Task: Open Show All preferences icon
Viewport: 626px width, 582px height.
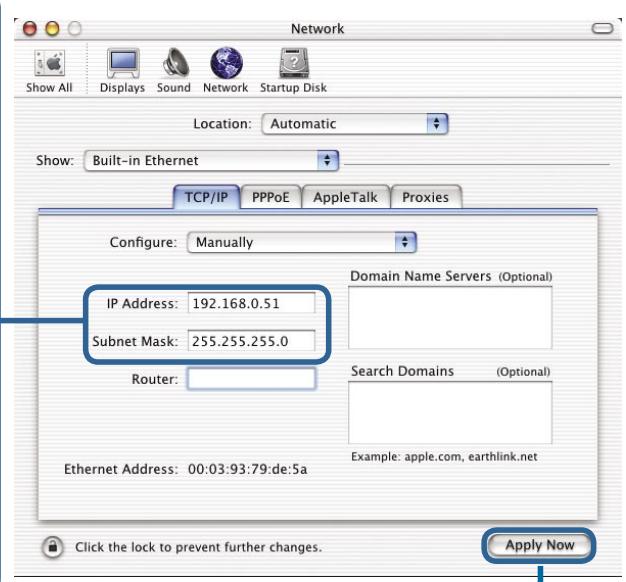Action: pyautogui.click(x=49, y=71)
